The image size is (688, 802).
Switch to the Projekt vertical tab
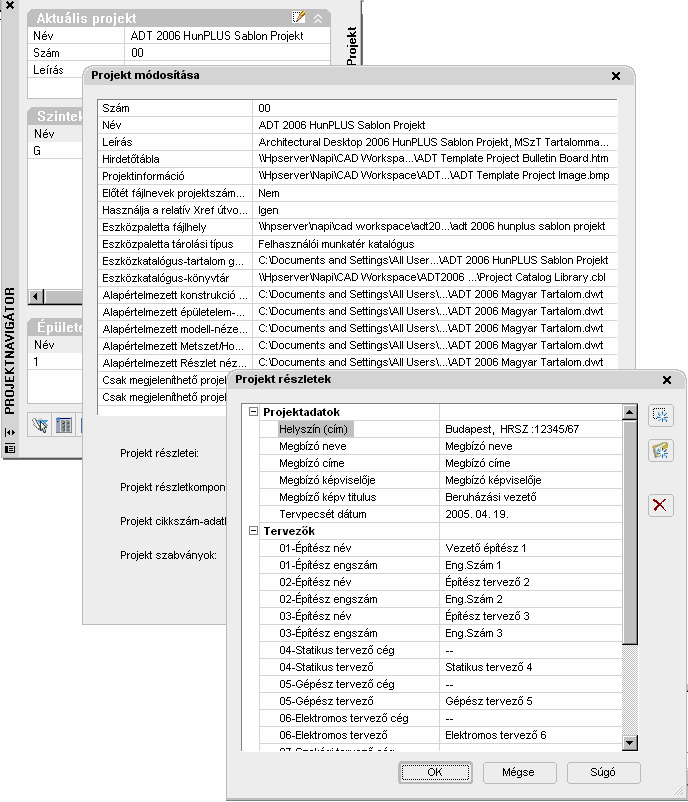(x=351, y=46)
